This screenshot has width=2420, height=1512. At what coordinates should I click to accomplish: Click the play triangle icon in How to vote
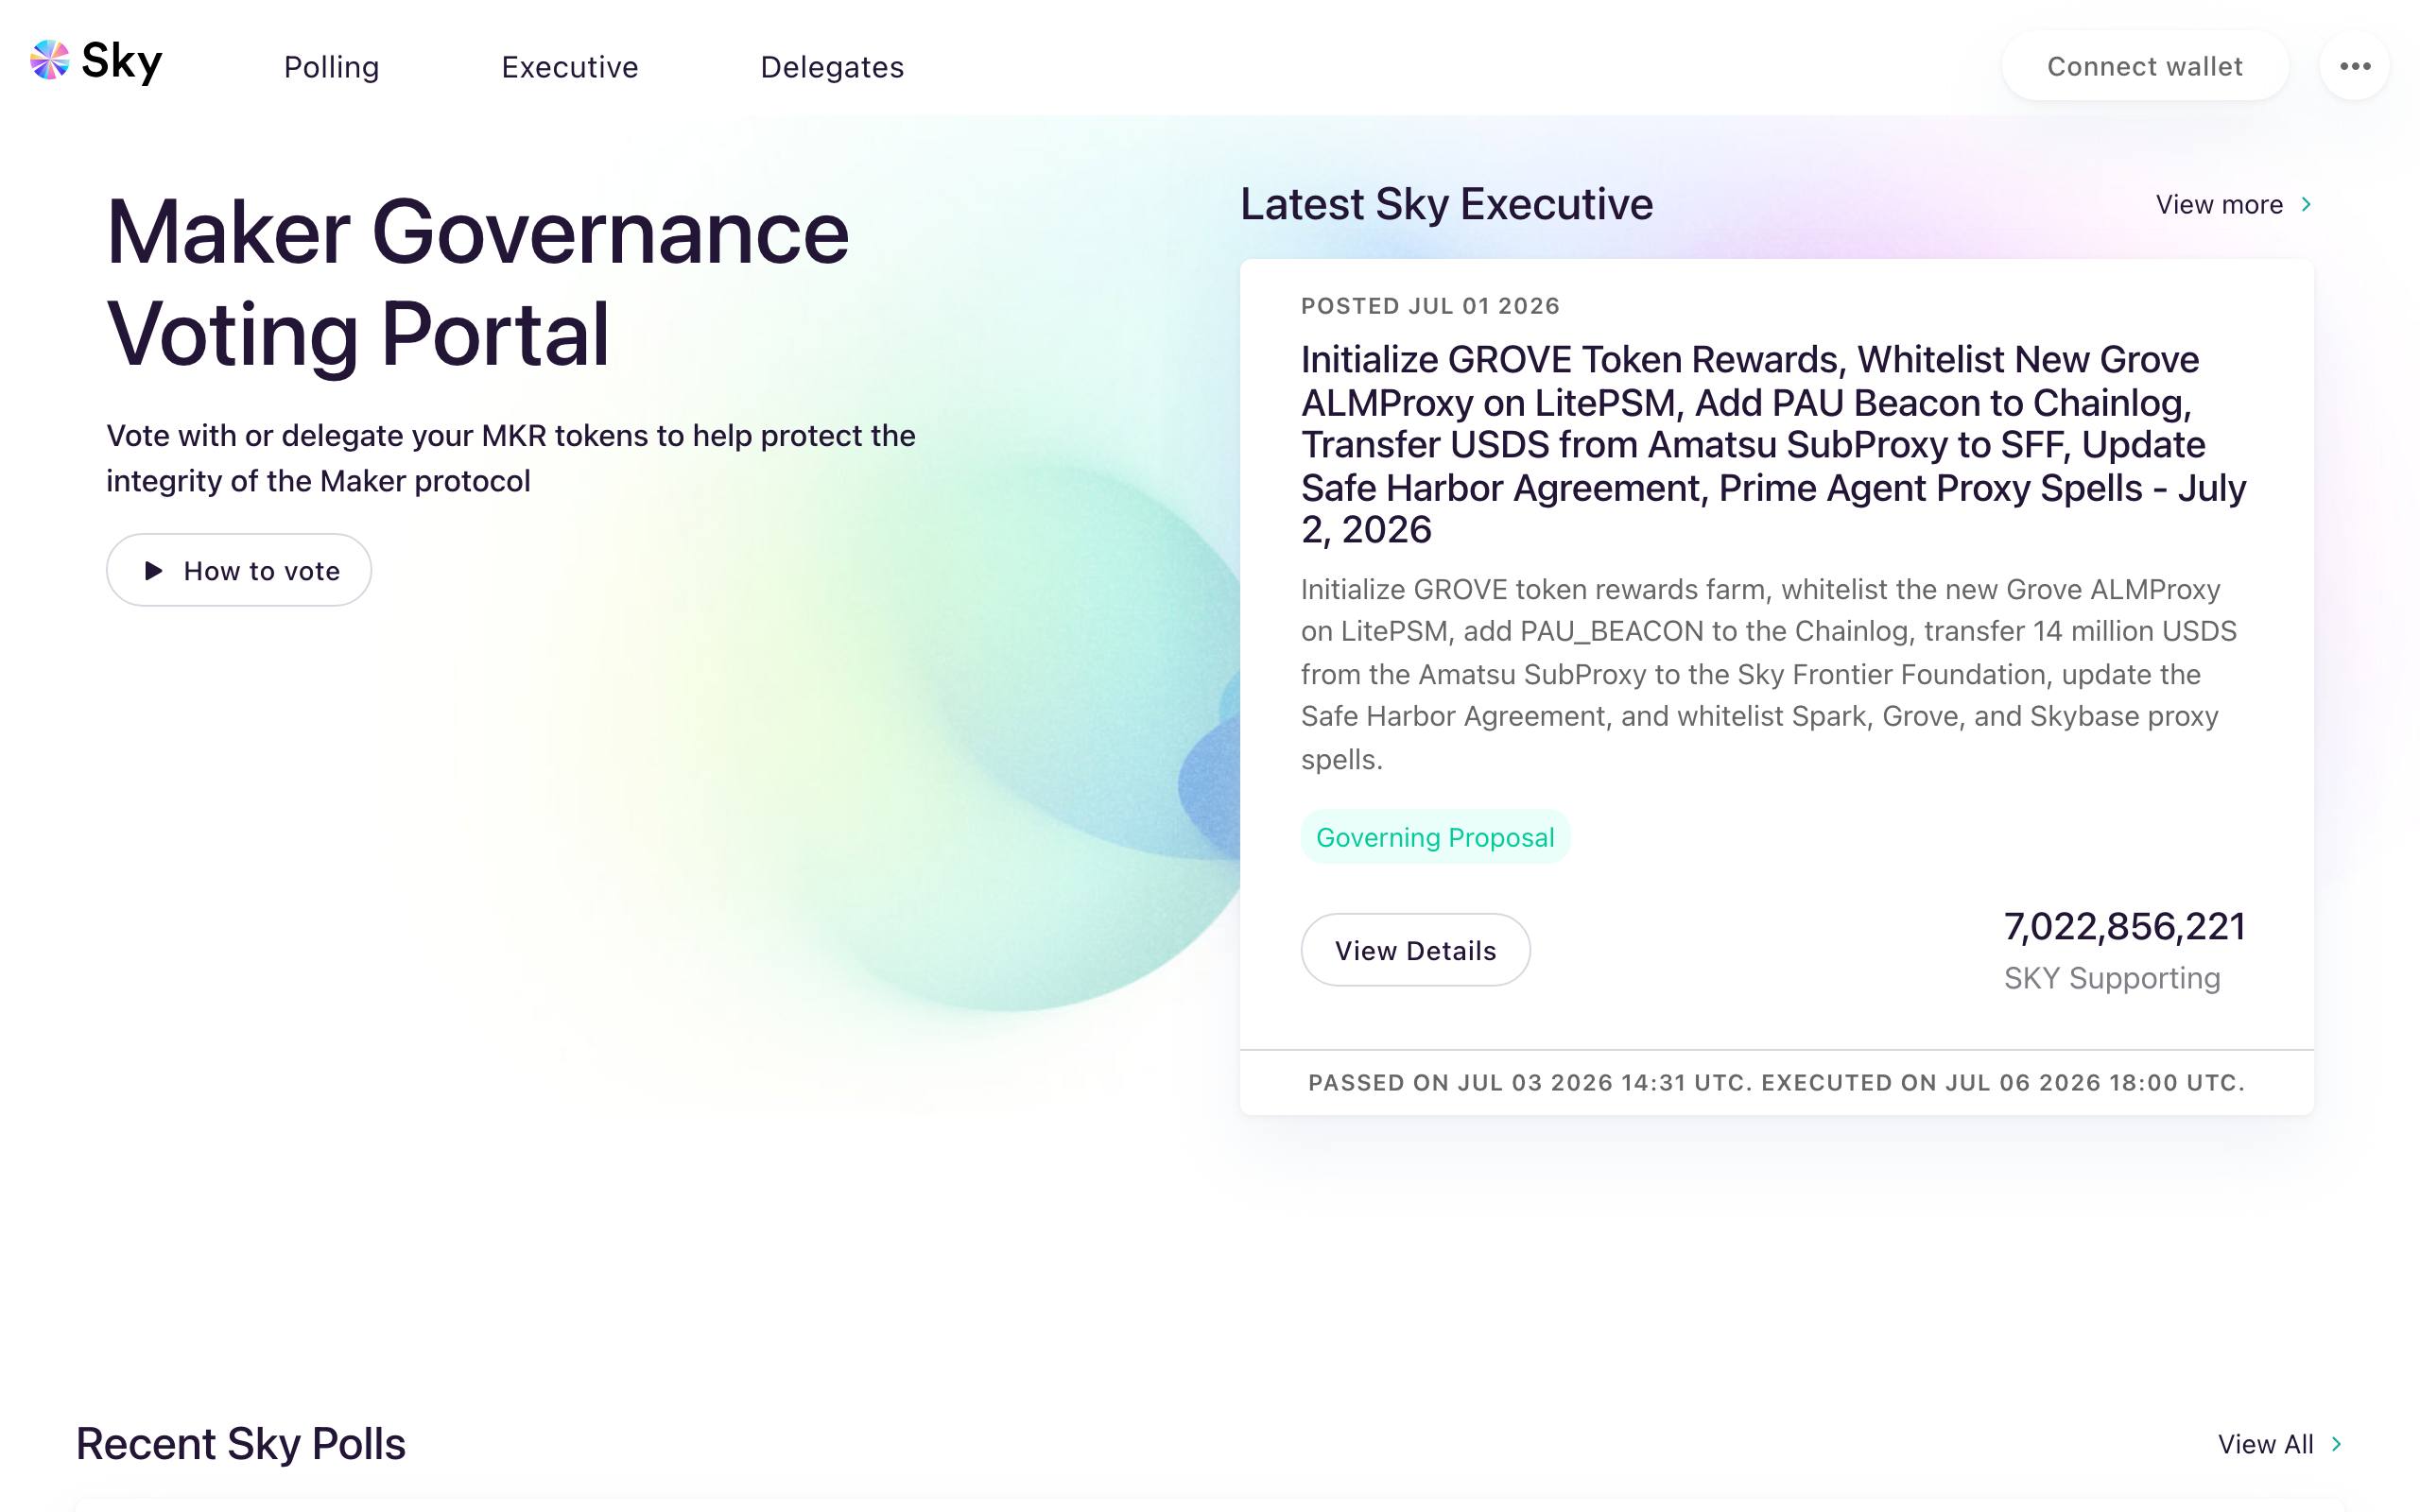tap(153, 570)
